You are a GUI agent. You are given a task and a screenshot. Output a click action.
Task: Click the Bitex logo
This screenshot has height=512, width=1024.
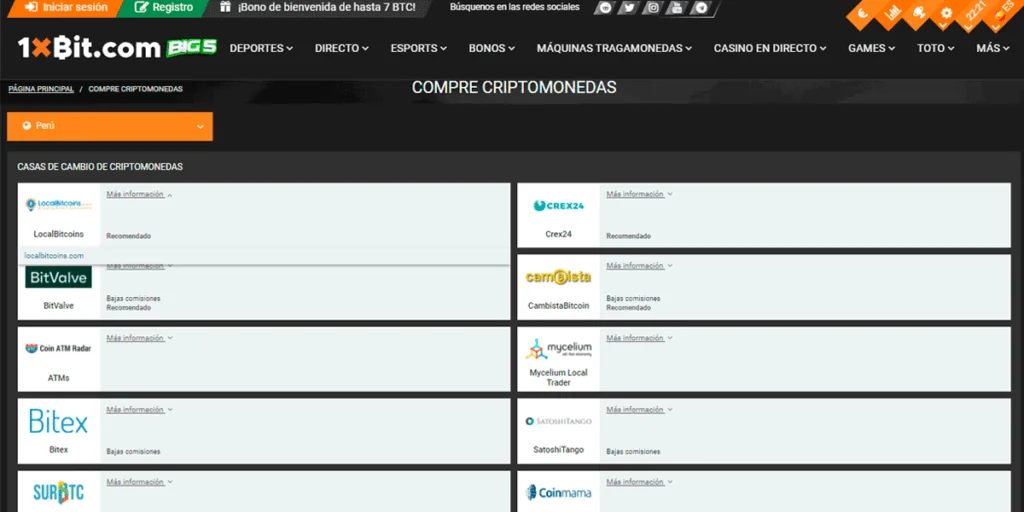click(58, 423)
